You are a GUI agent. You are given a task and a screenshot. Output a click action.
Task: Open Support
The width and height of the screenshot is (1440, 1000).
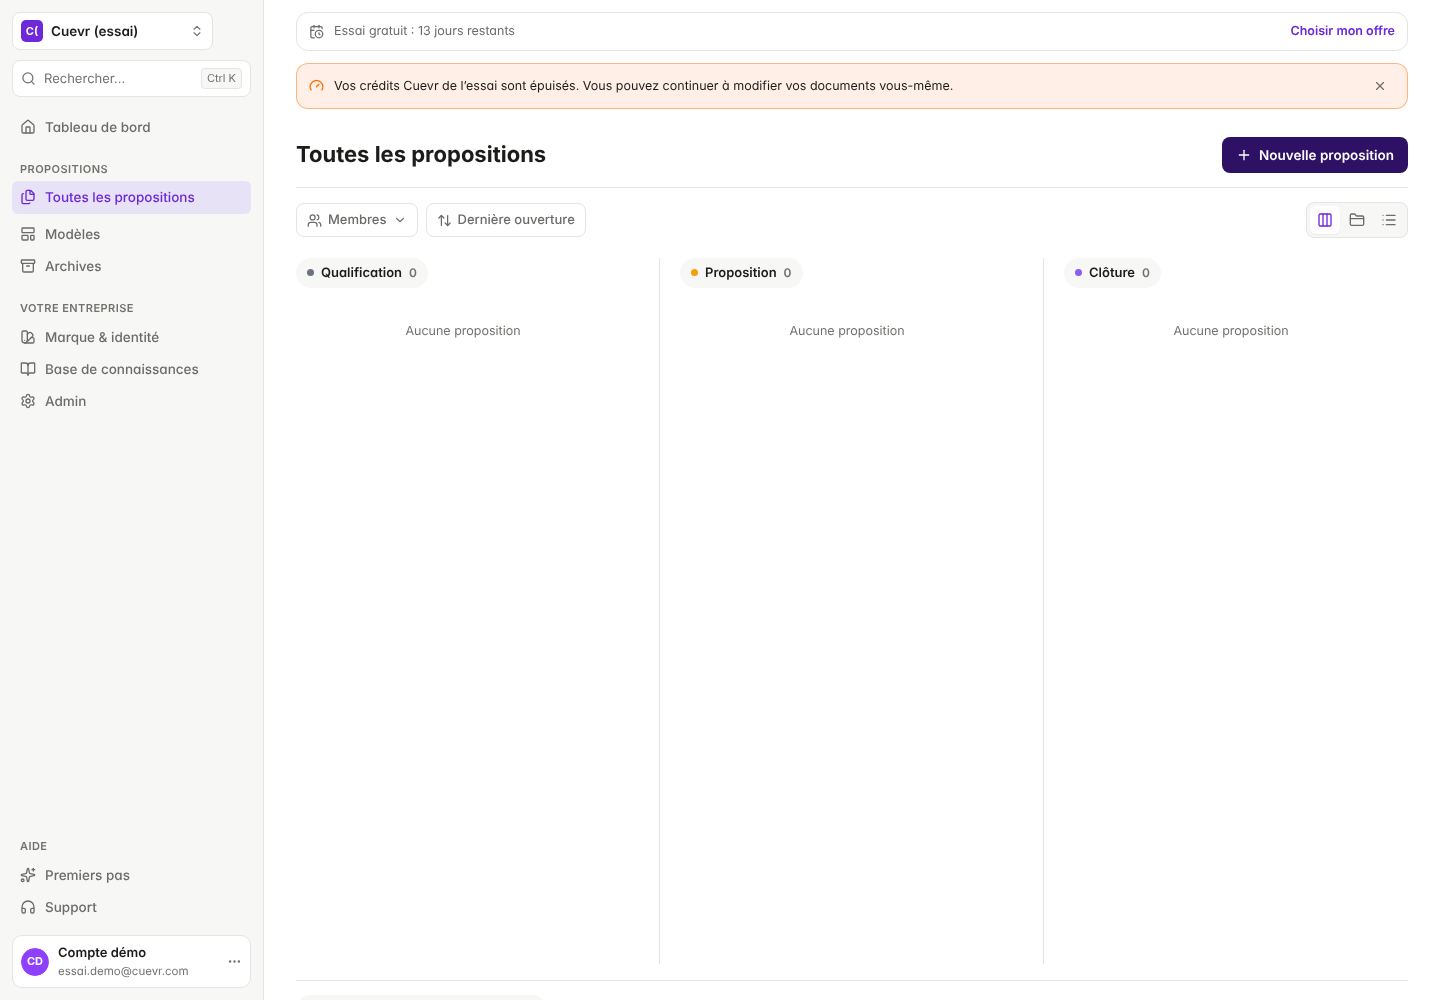[131, 907]
